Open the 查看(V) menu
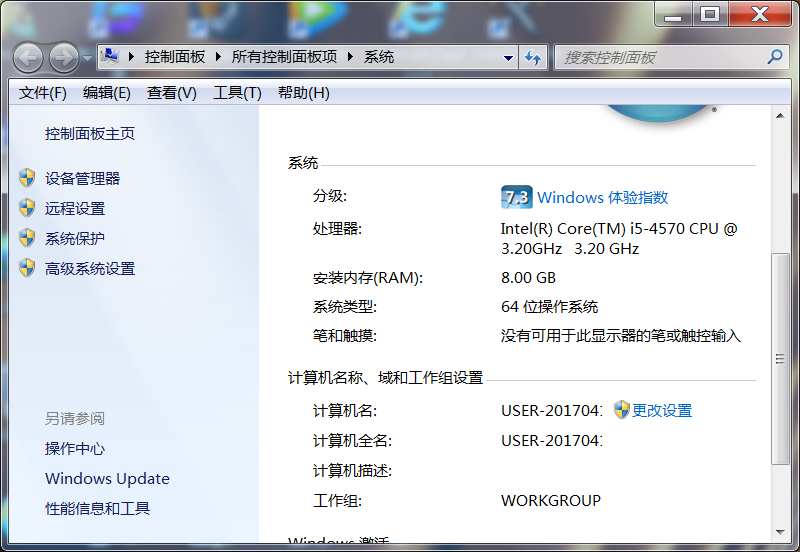The width and height of the screenshot is (800, 552). 171,93
